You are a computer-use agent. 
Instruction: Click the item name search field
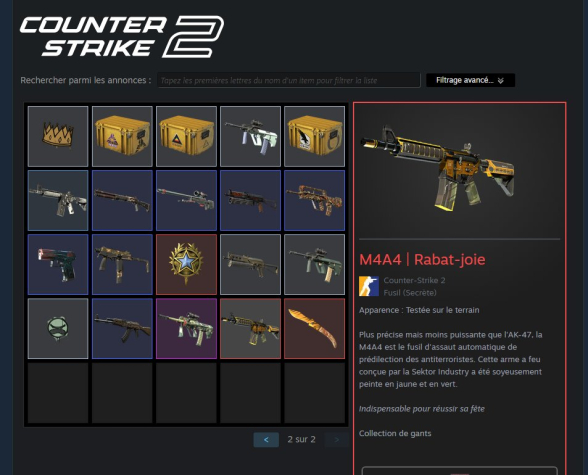coord(289,80)
